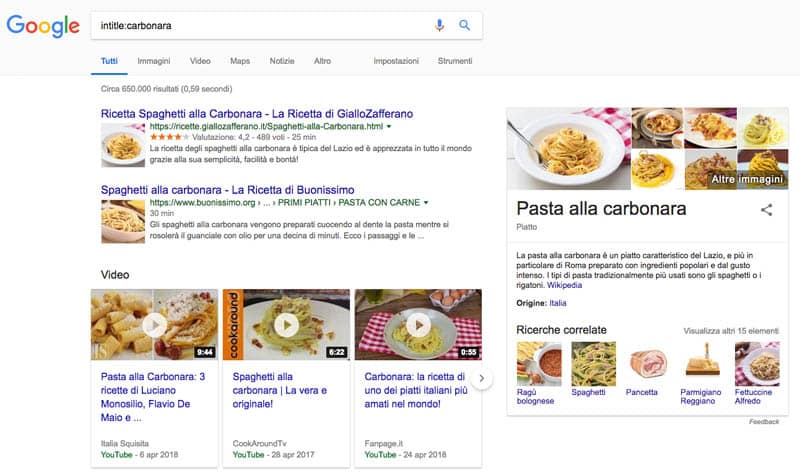The image size is (800, 473).
Task: Open the Spaghetti related search
Action: click(593, 369)
